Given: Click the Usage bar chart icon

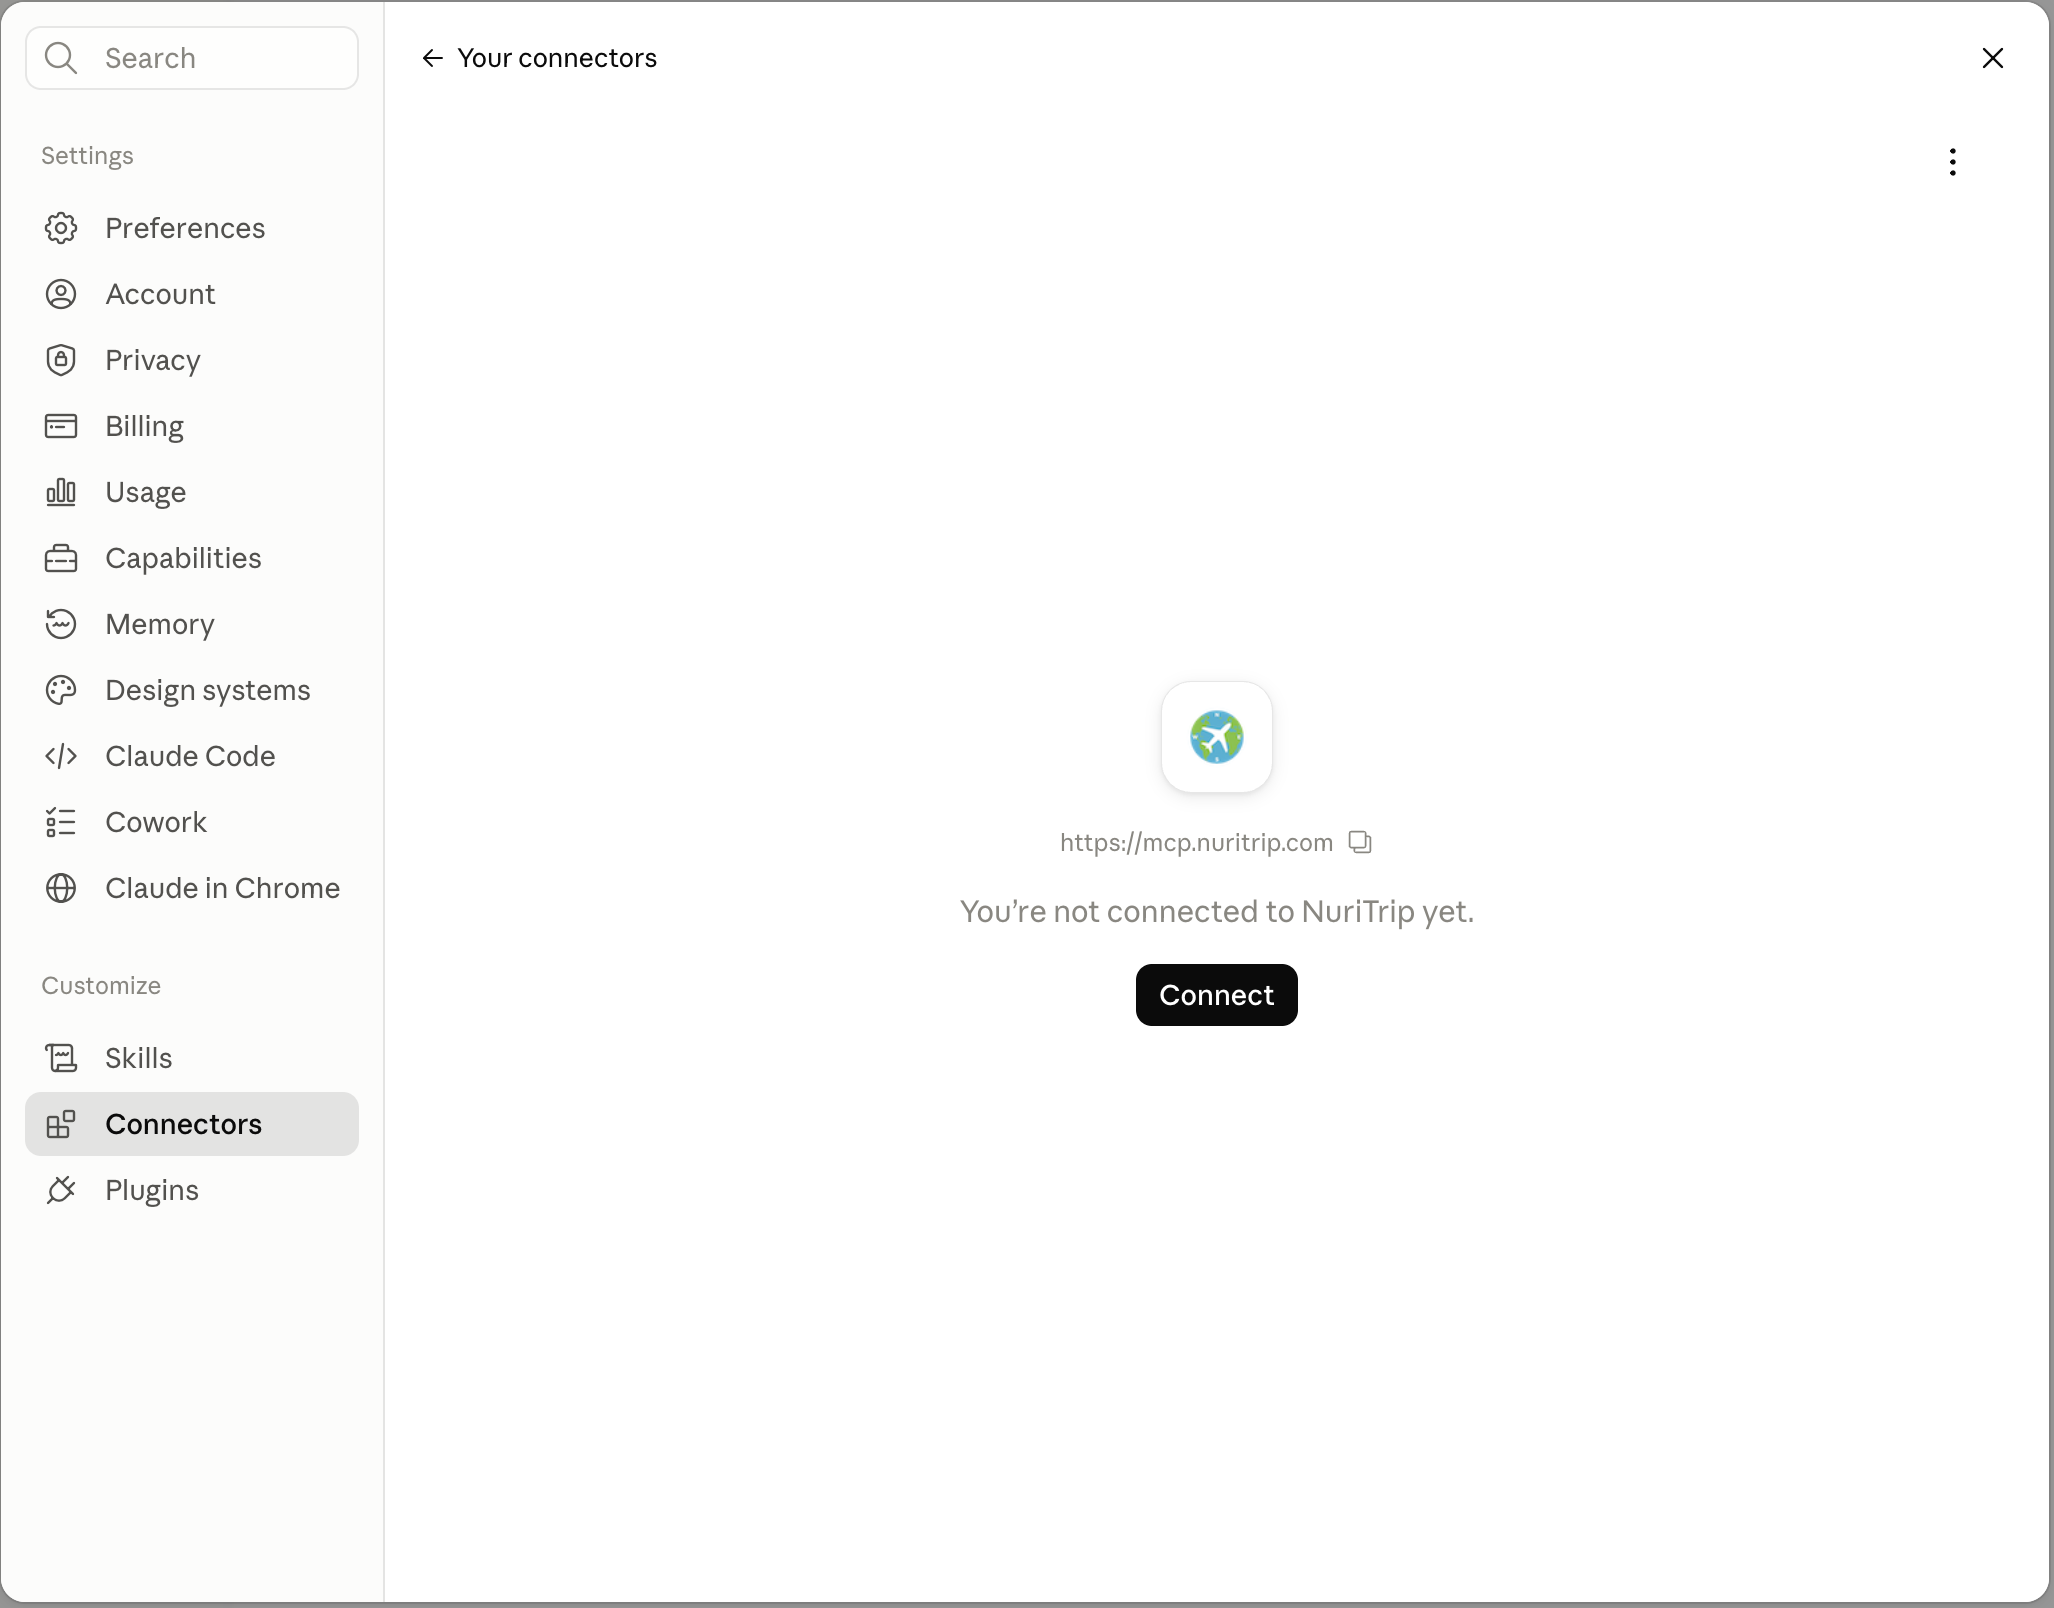Looking at the screenshot, I should (61, 492).
